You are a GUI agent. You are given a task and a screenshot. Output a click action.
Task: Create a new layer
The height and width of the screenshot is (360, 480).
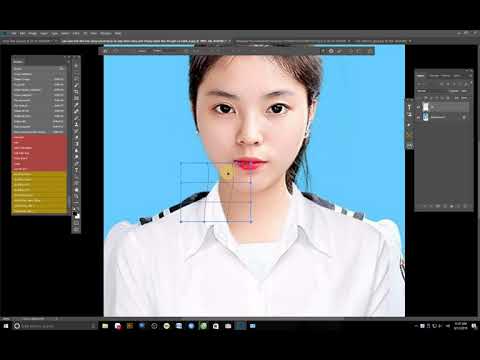(x=458, y=206)
